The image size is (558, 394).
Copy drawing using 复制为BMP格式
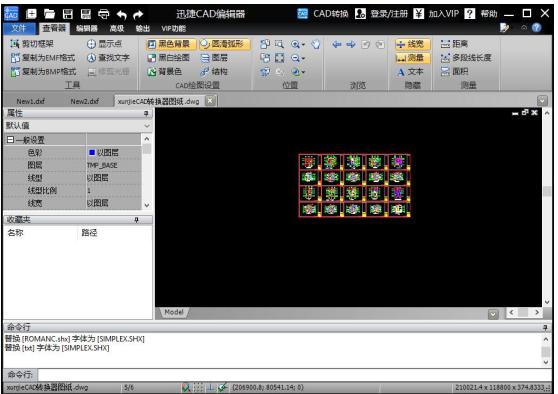pyautogui.click(x=43, y=72)
